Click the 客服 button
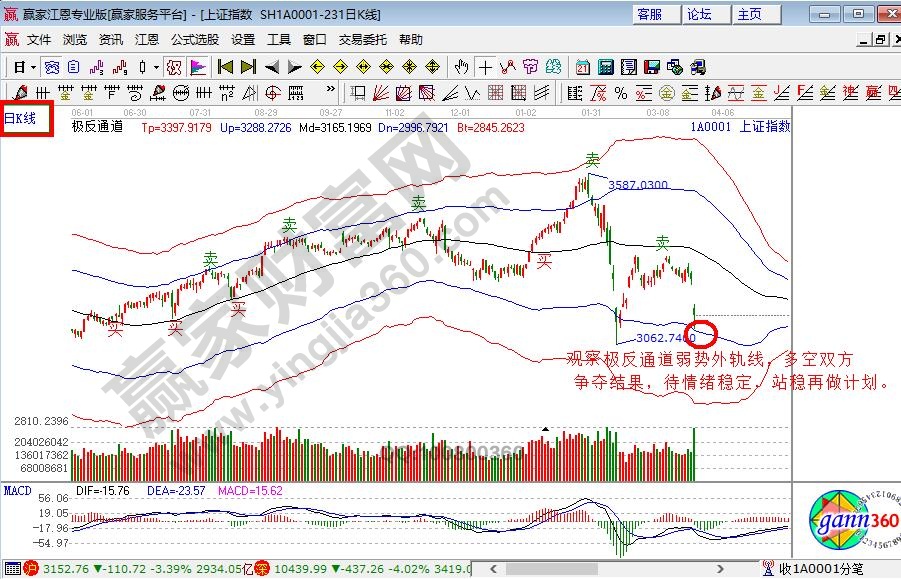The image size is (901, 579). tap(650, 14)
